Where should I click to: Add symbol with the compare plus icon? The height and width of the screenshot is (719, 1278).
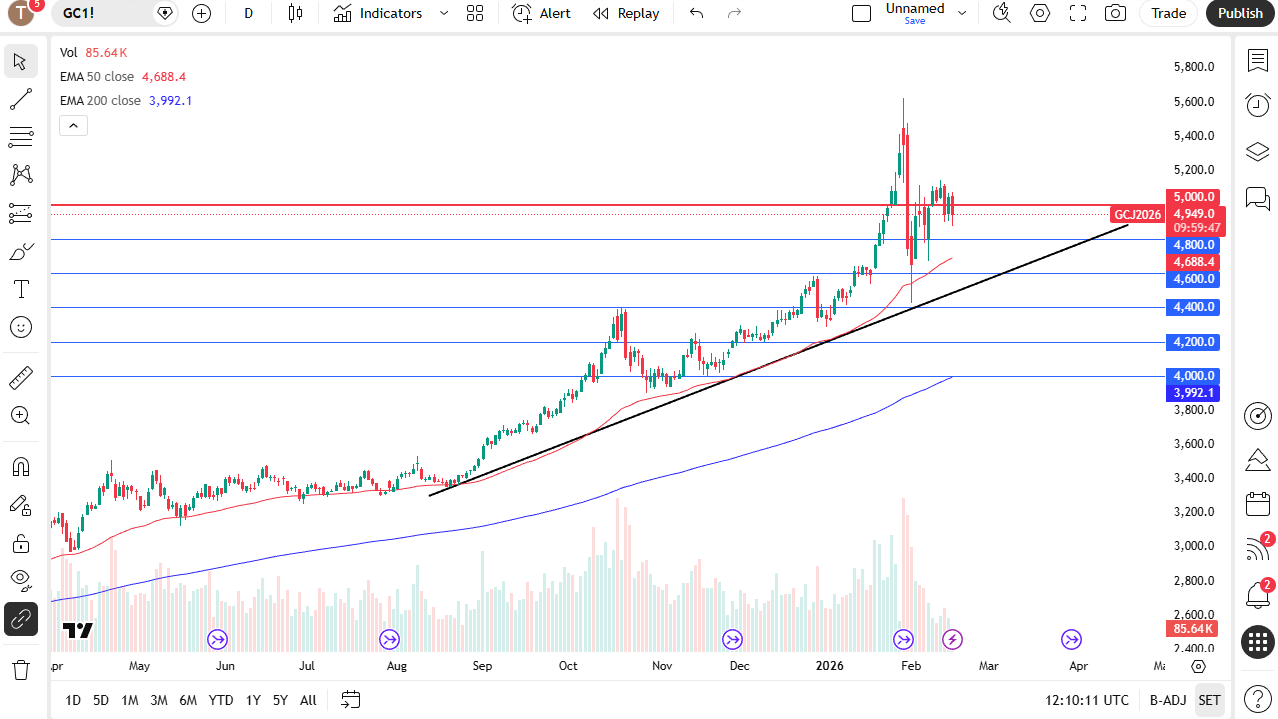click(201, 13)
